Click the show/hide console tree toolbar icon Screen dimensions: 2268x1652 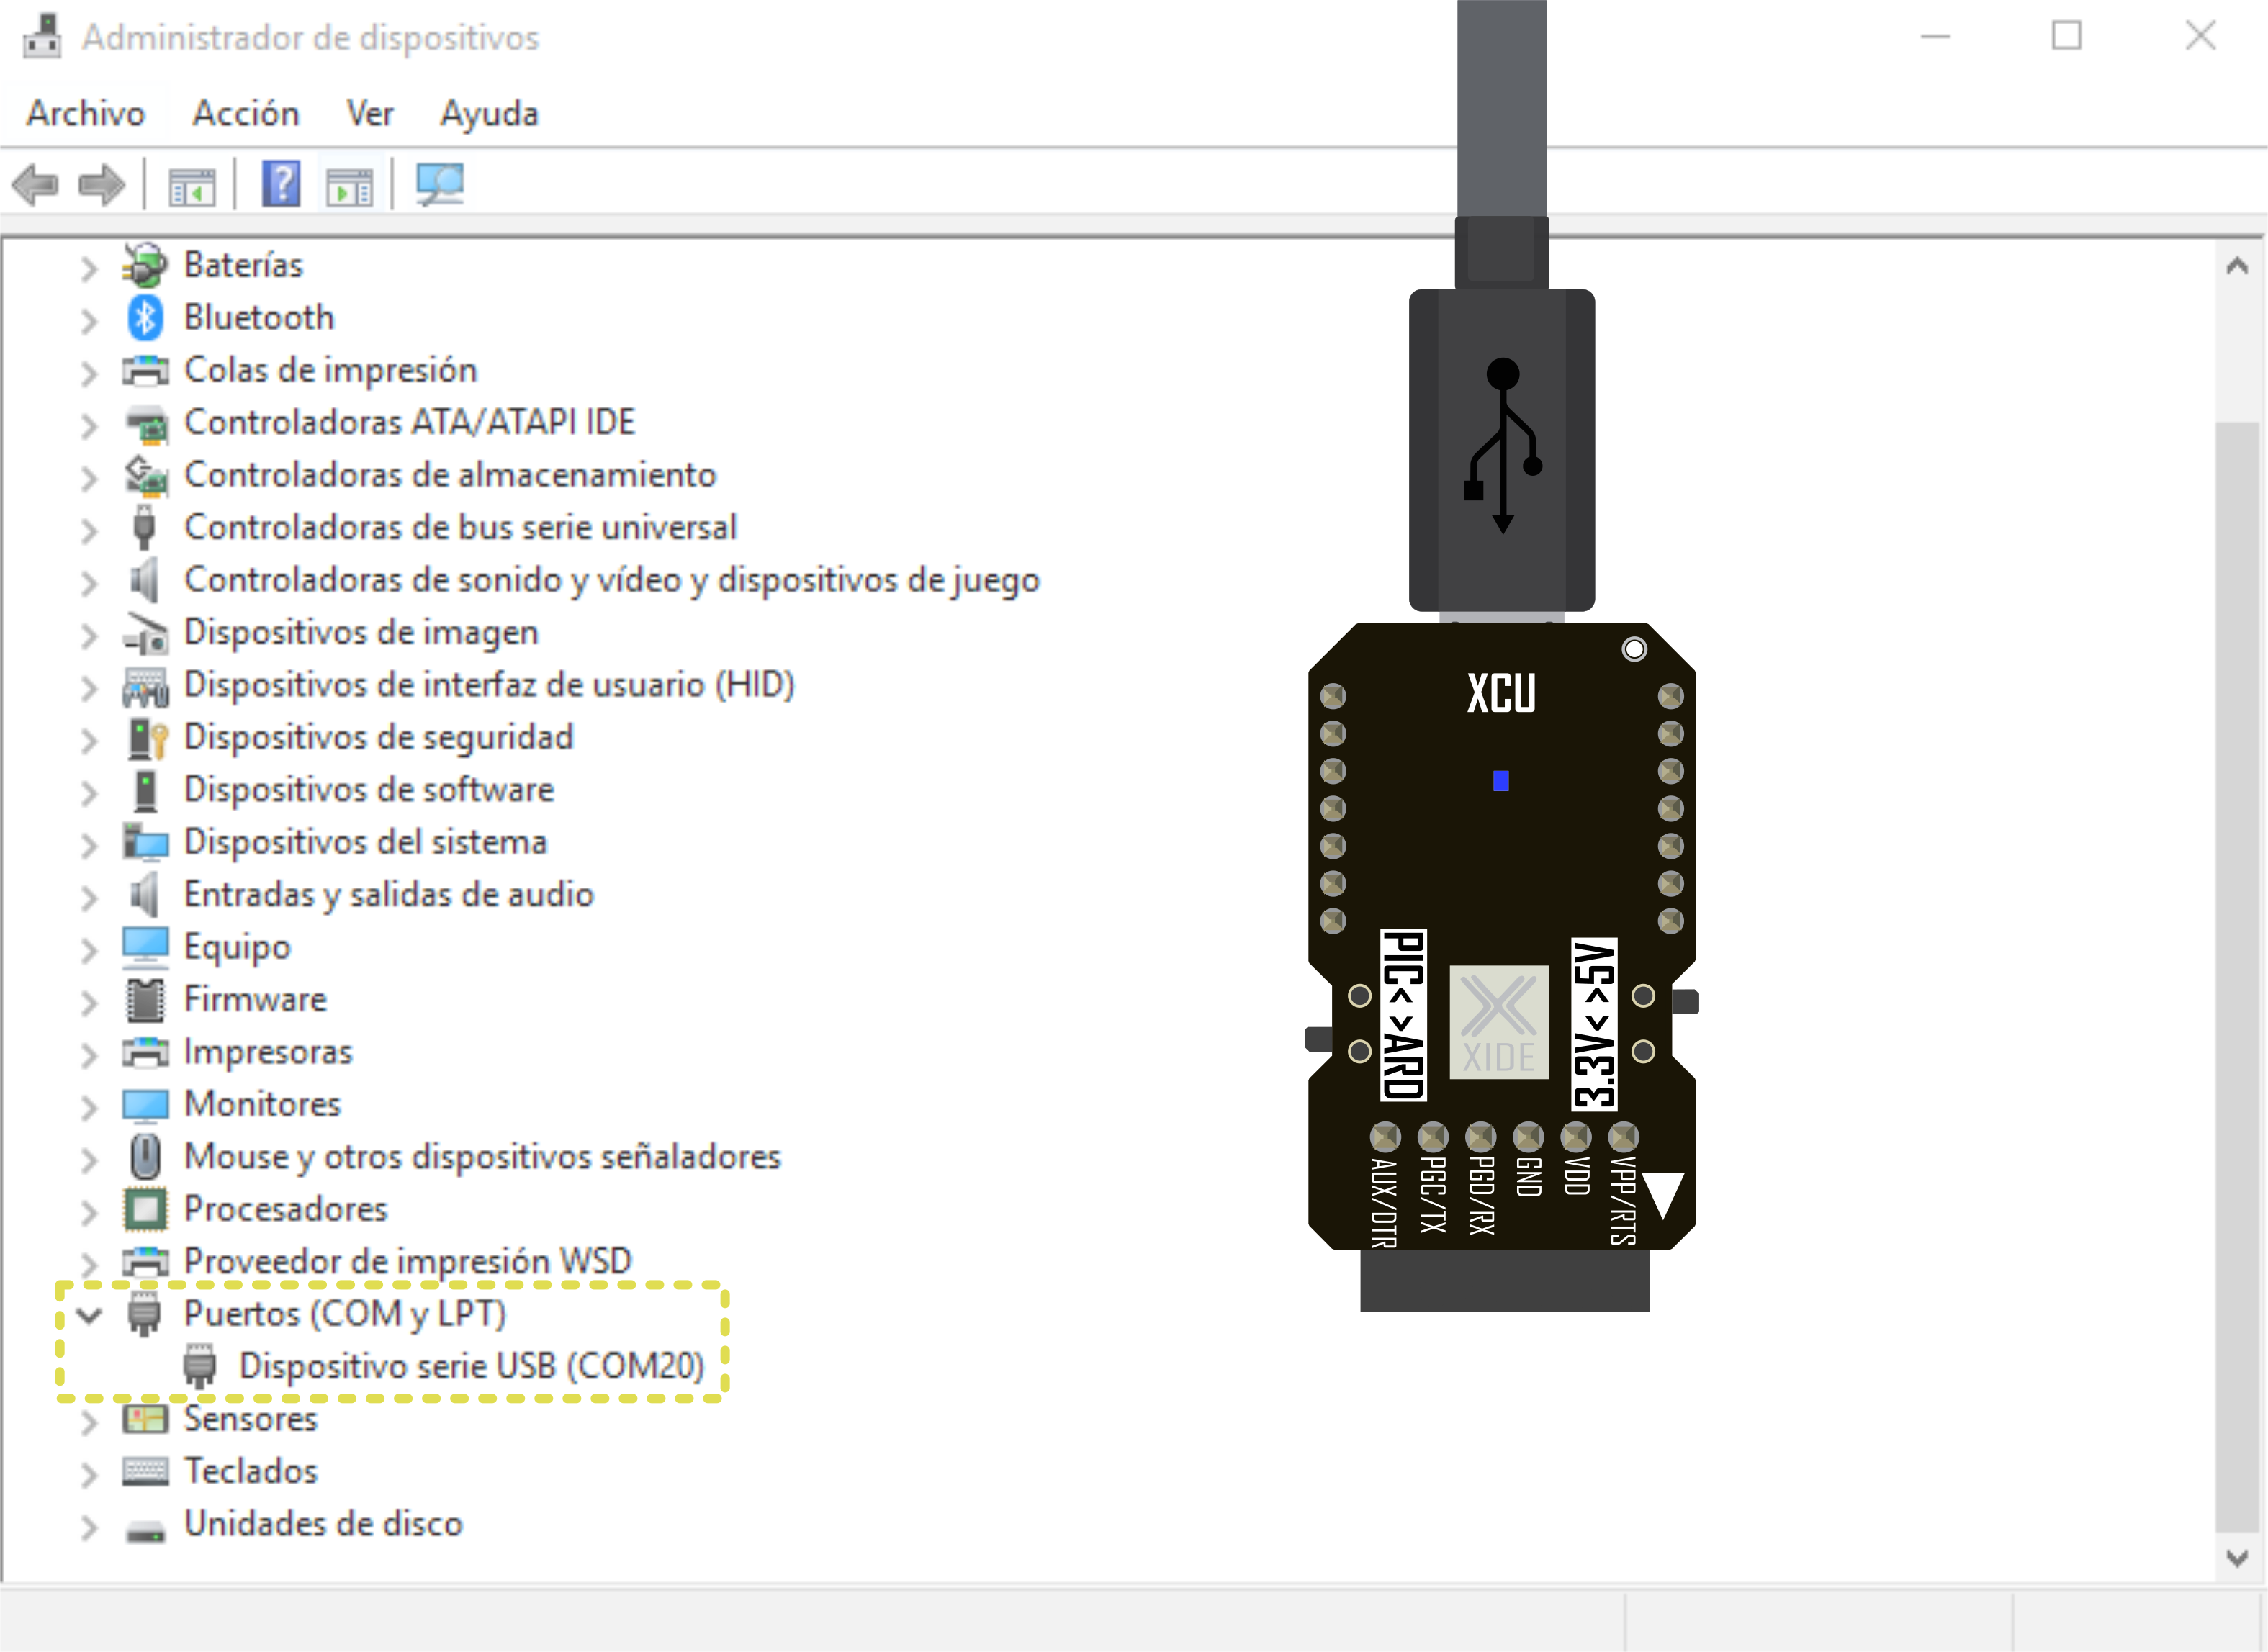click(x=191, y=186)
